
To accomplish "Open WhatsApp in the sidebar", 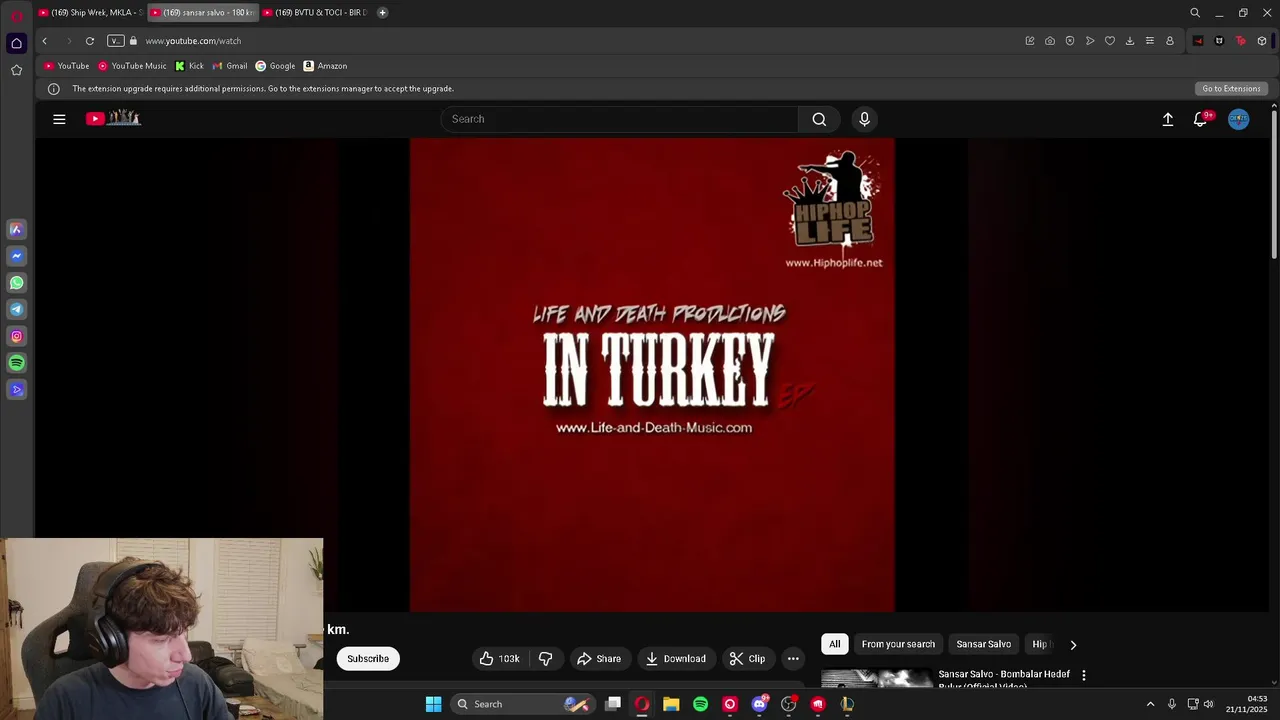I will tap(16, 283).
